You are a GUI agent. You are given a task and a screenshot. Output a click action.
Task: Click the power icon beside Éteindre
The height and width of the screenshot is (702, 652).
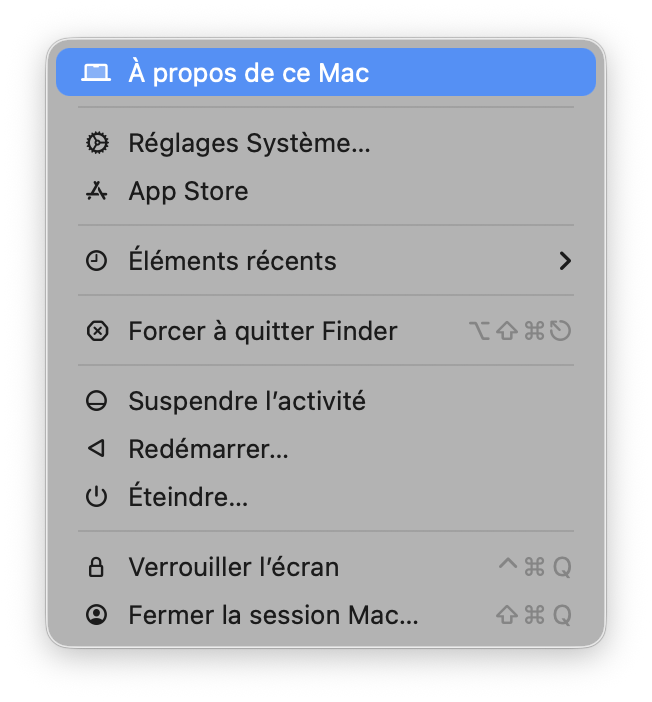click(x=96, y=497)
